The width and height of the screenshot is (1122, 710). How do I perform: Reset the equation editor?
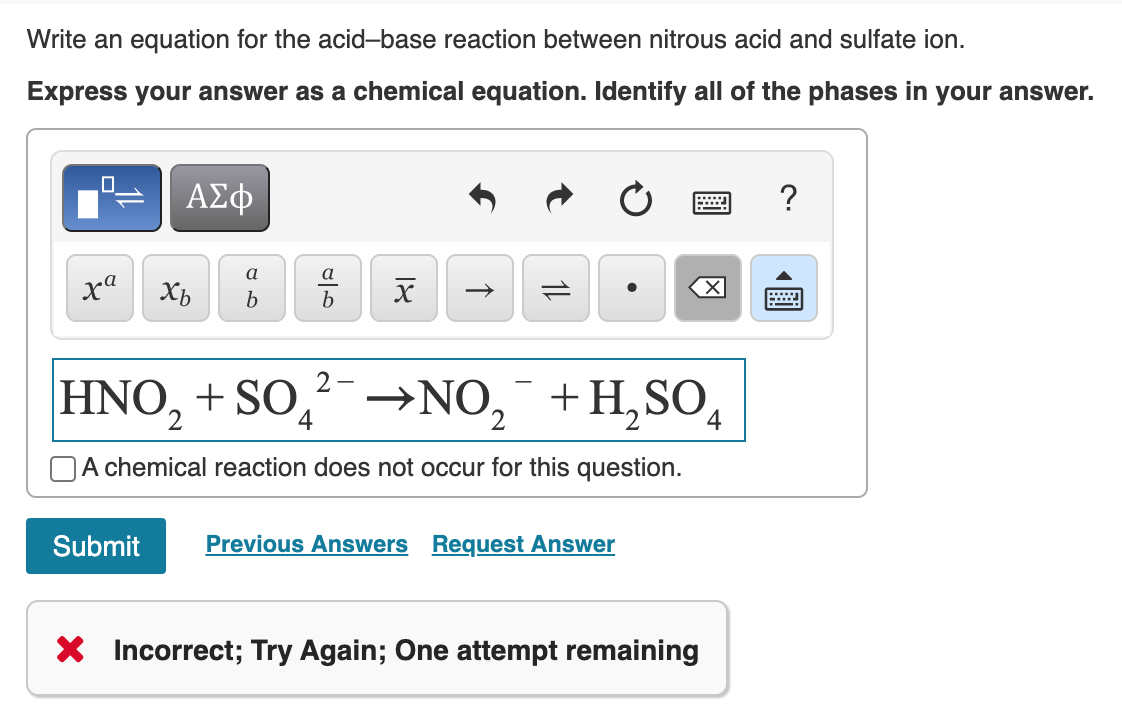click(x=635, y=199)
